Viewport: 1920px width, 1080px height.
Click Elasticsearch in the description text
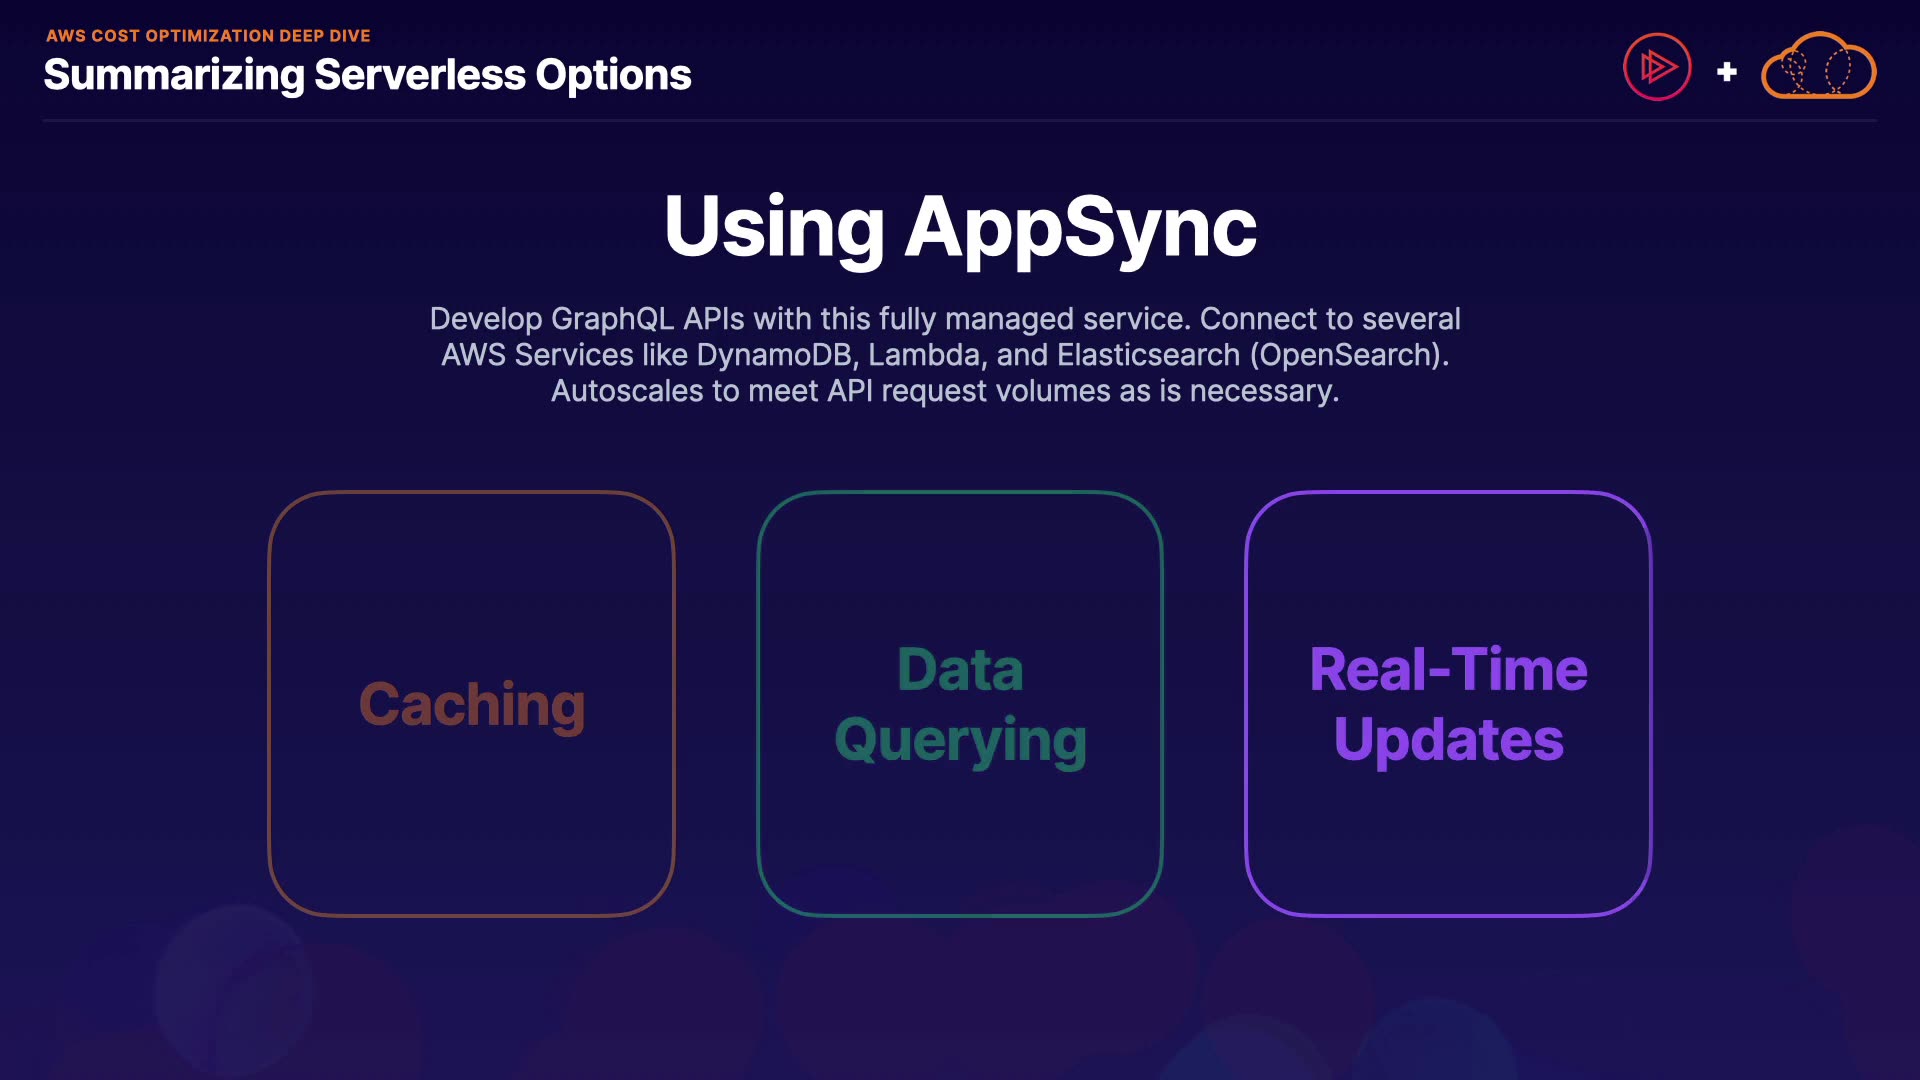click(x=1148, y=355)
